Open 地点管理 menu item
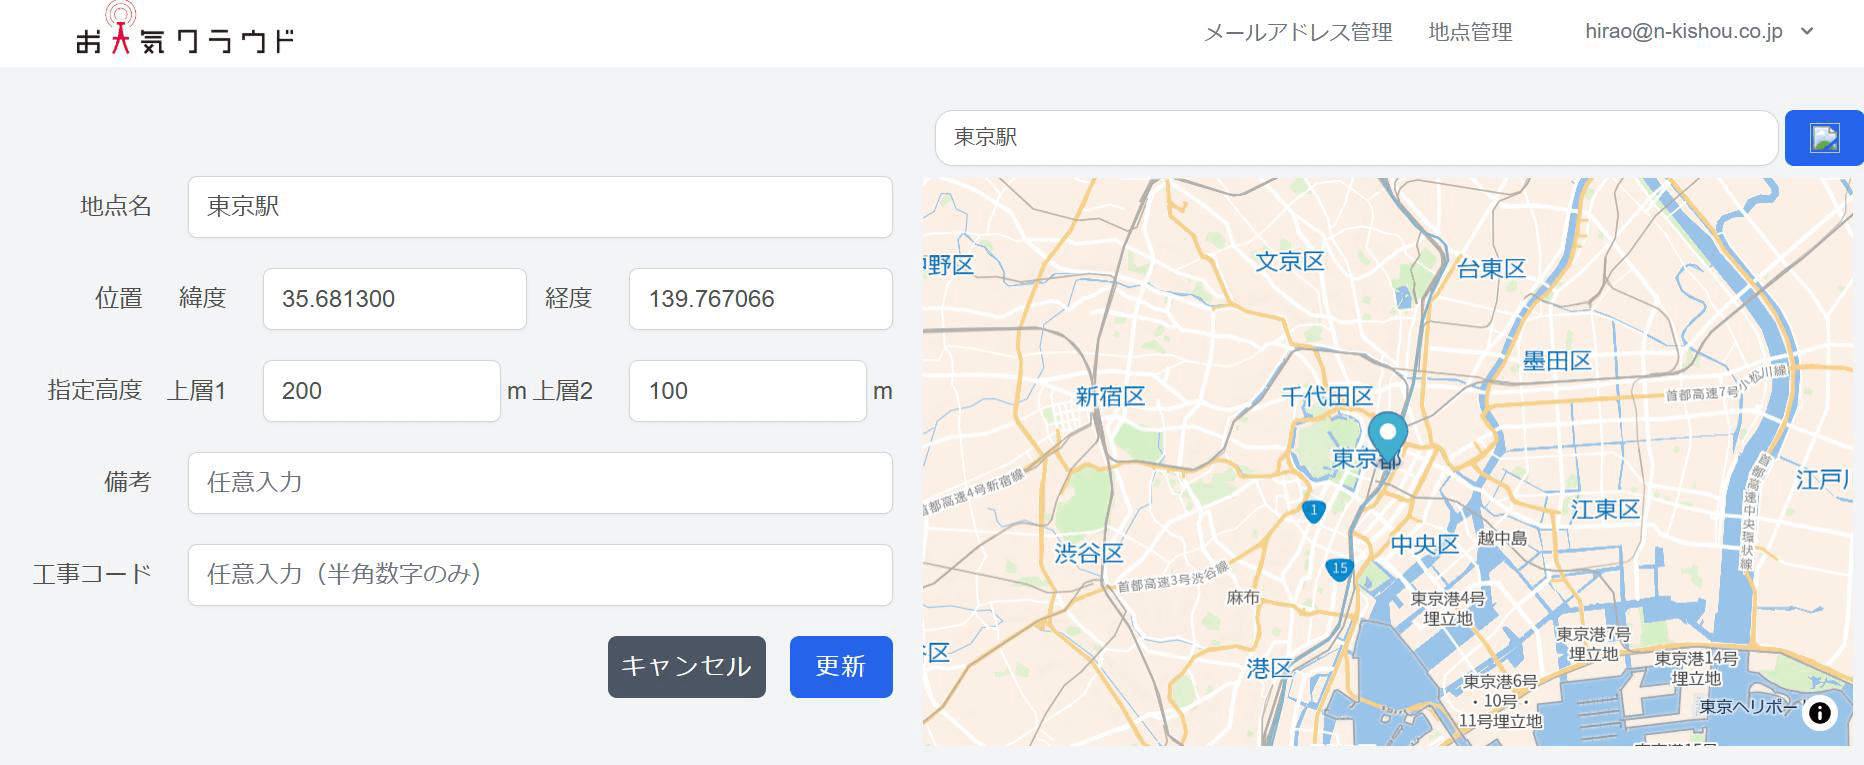This screenshot has height=765, width=1864. tap(1469, 32)
